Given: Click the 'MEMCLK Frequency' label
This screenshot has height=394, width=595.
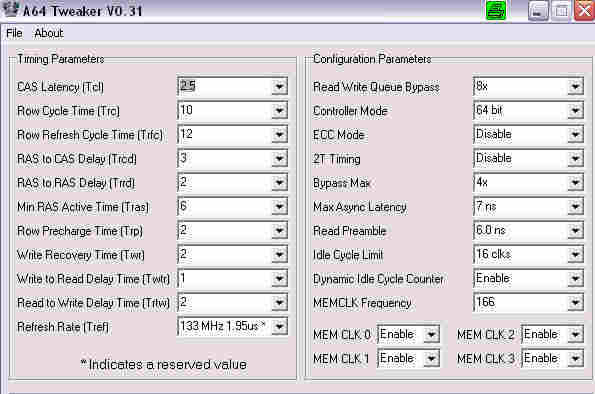Looking at the screenshot, I should [x=362, y=303].
